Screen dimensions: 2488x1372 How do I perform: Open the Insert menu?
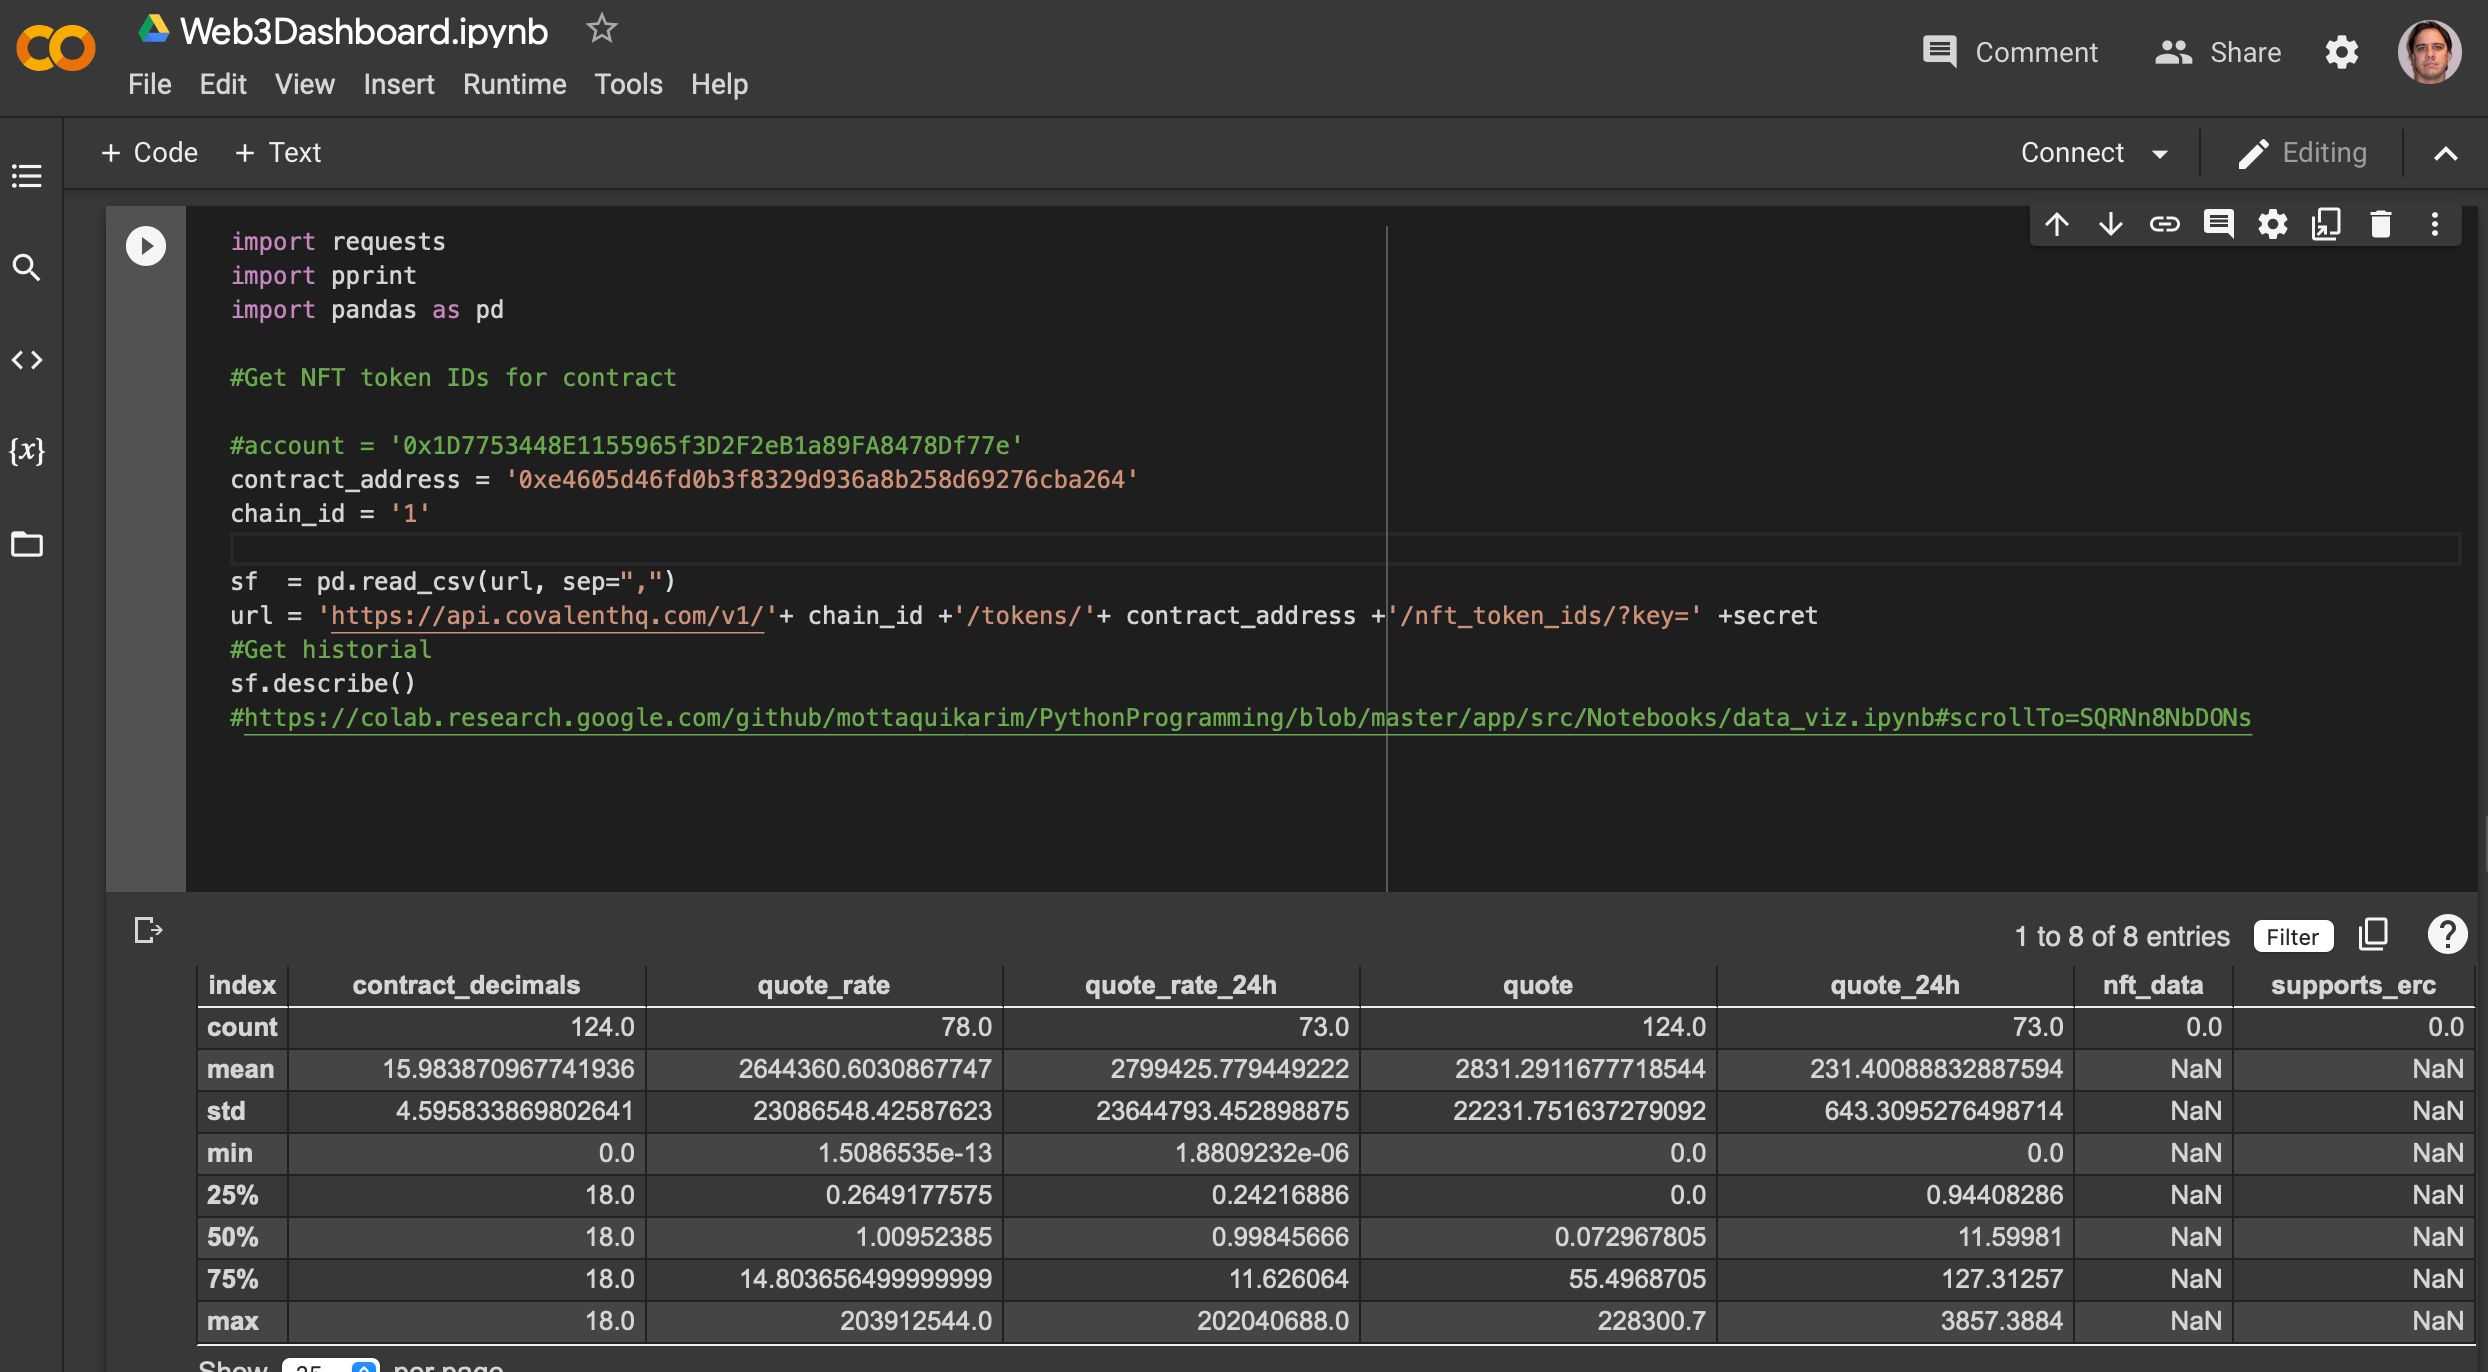click(x=399, y=84)
